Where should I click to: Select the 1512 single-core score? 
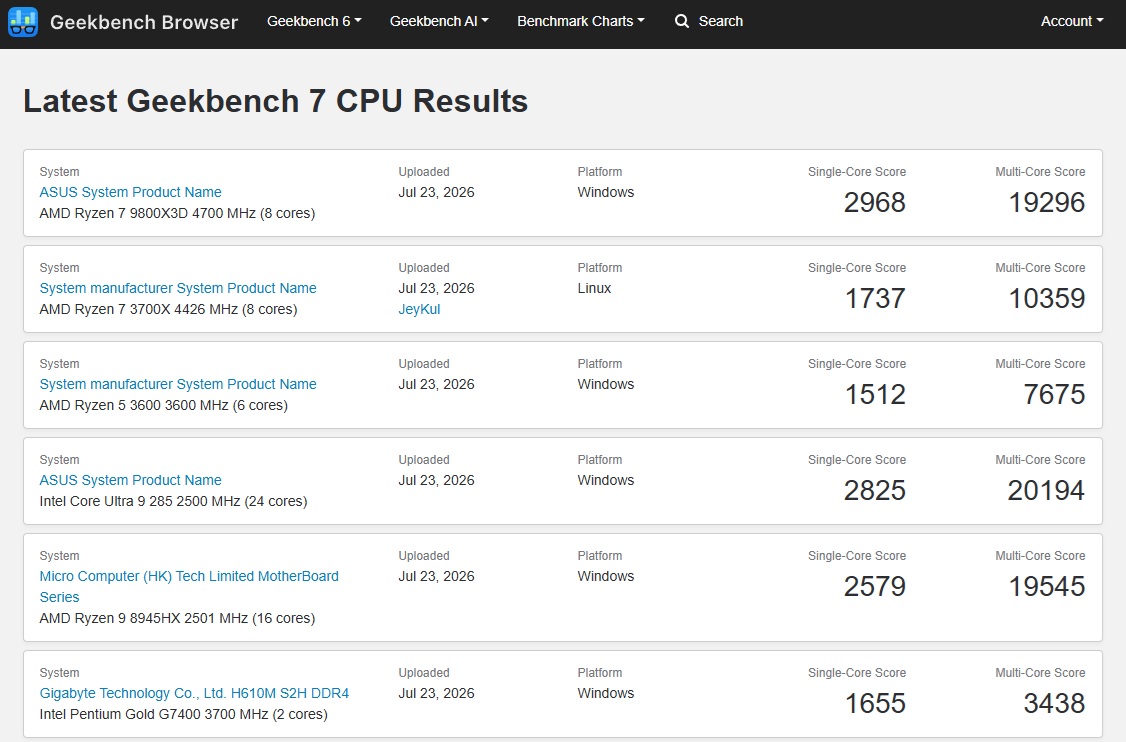click(875, 394)
